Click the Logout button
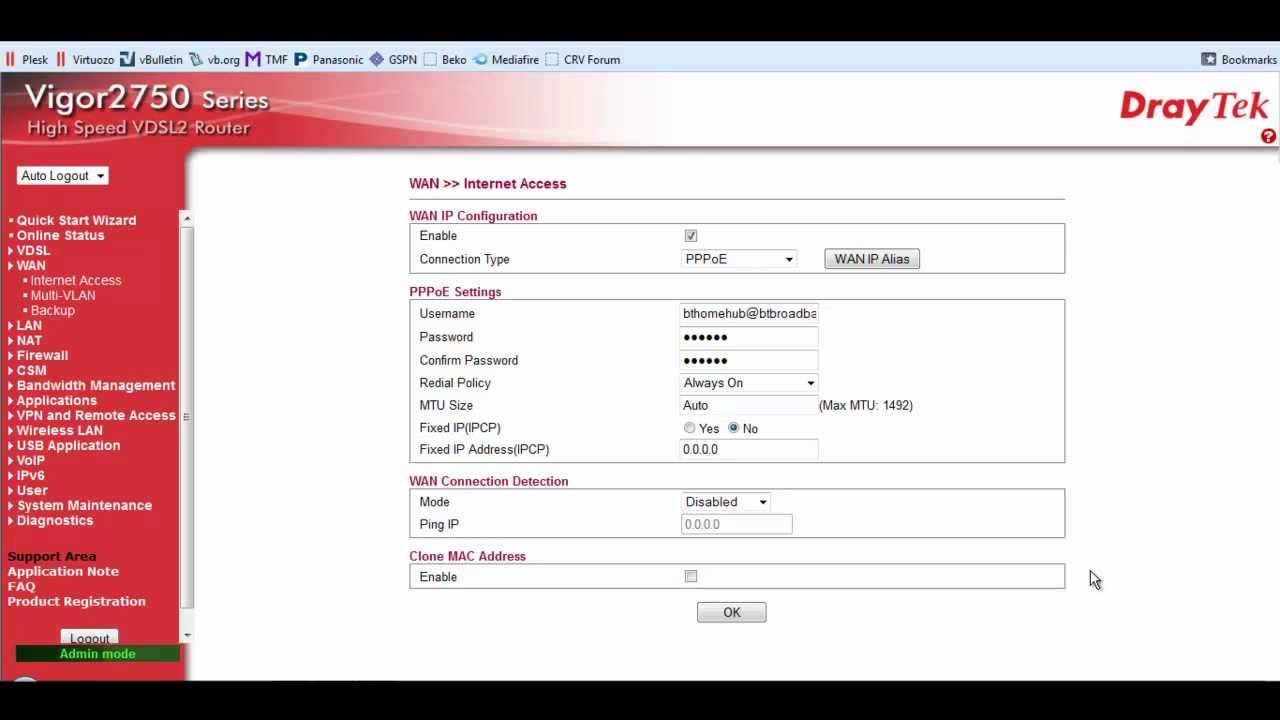The height and width of the screenshot is (720, 1280). [90, 638]
